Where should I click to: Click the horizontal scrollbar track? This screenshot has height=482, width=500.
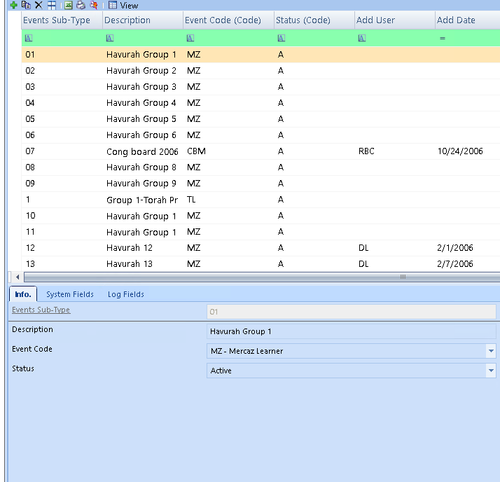pyautogui.click(x=262, y=277)
